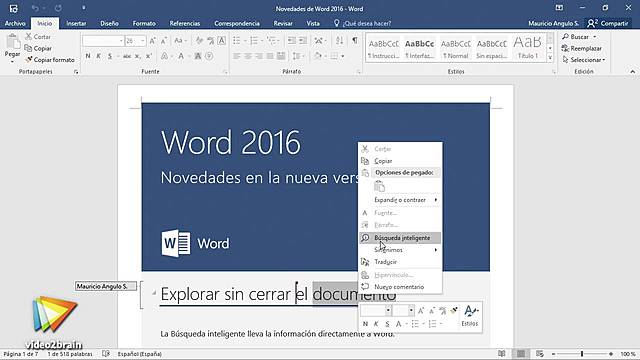Choose Búsqueda inteligente in context menu
The image size is (640, 360).
tap(400, 238)
